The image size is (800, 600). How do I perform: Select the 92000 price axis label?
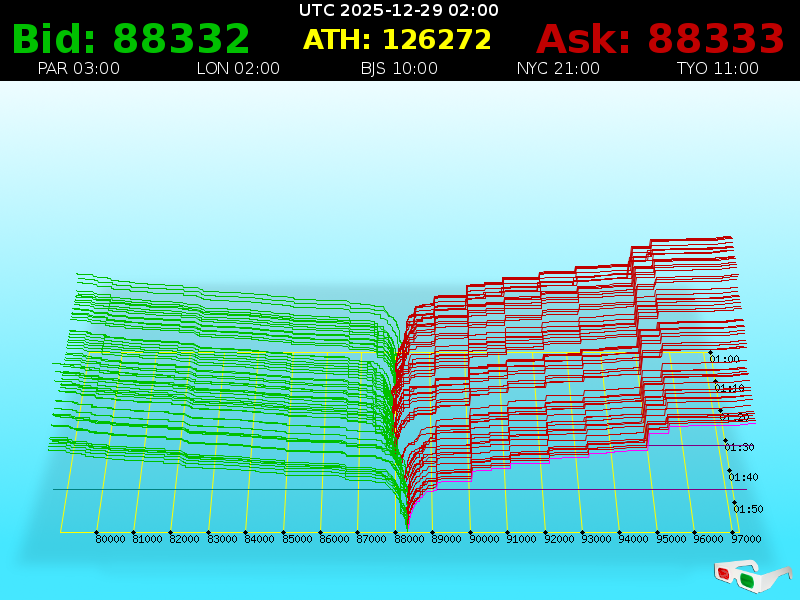pos(558,539)
